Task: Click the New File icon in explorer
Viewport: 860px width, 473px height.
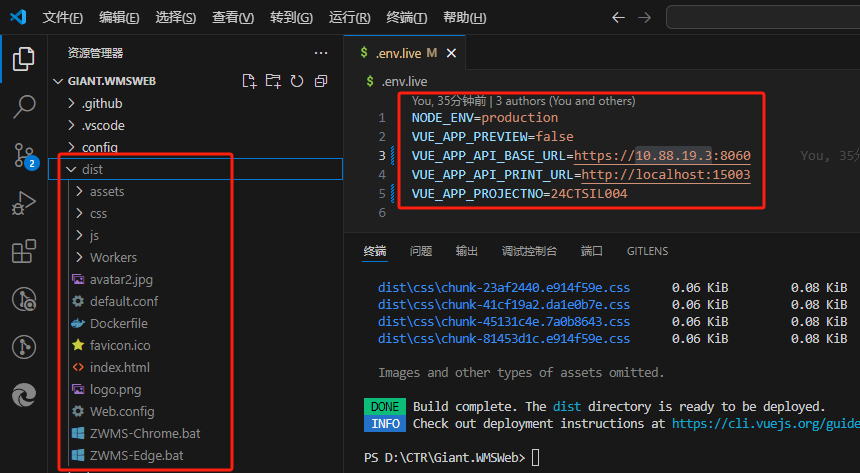Action: 249,81
